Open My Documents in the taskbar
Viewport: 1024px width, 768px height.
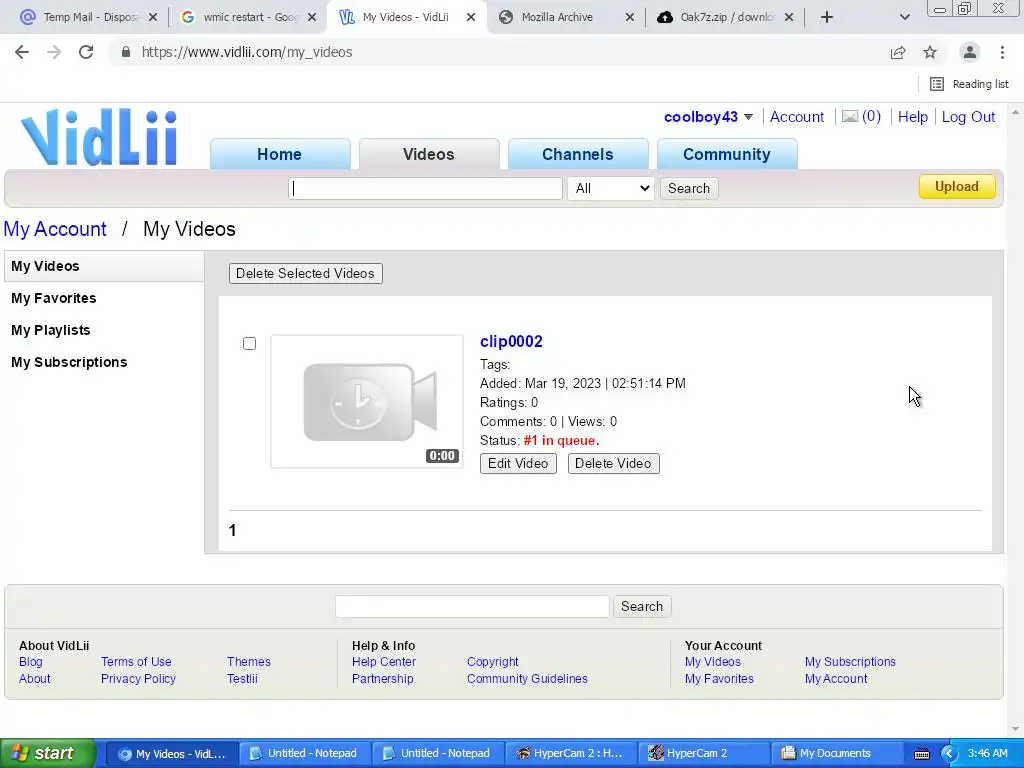(x=836, y=754)
